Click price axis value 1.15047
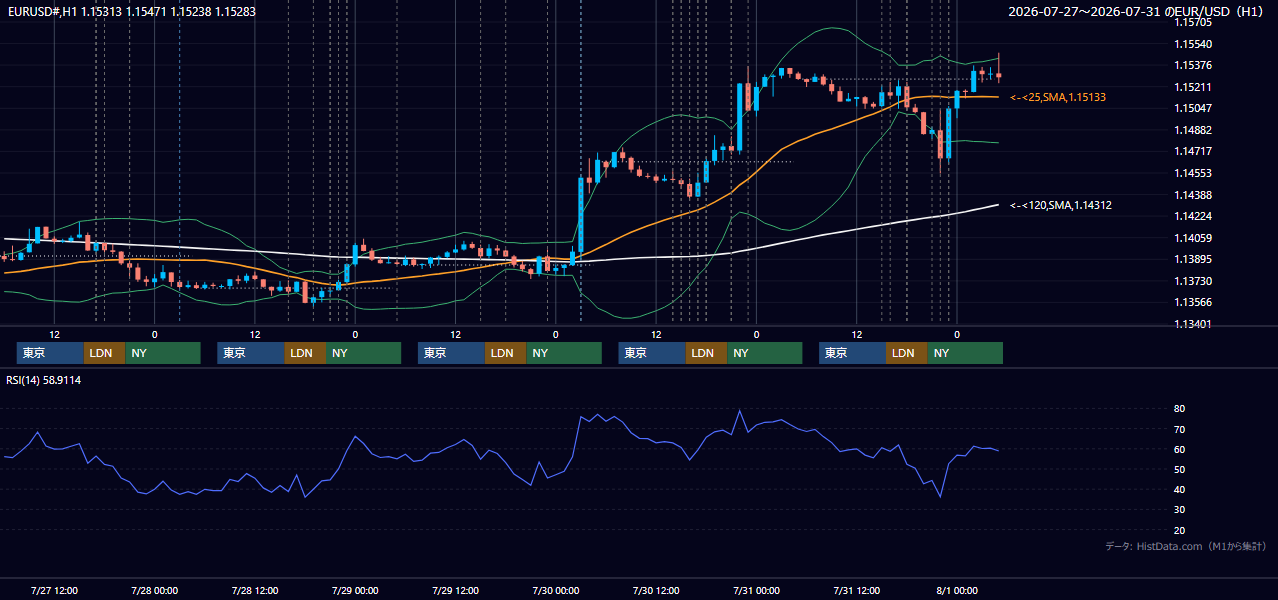The image size is (1278, 600). click(x=1193, y=108)
